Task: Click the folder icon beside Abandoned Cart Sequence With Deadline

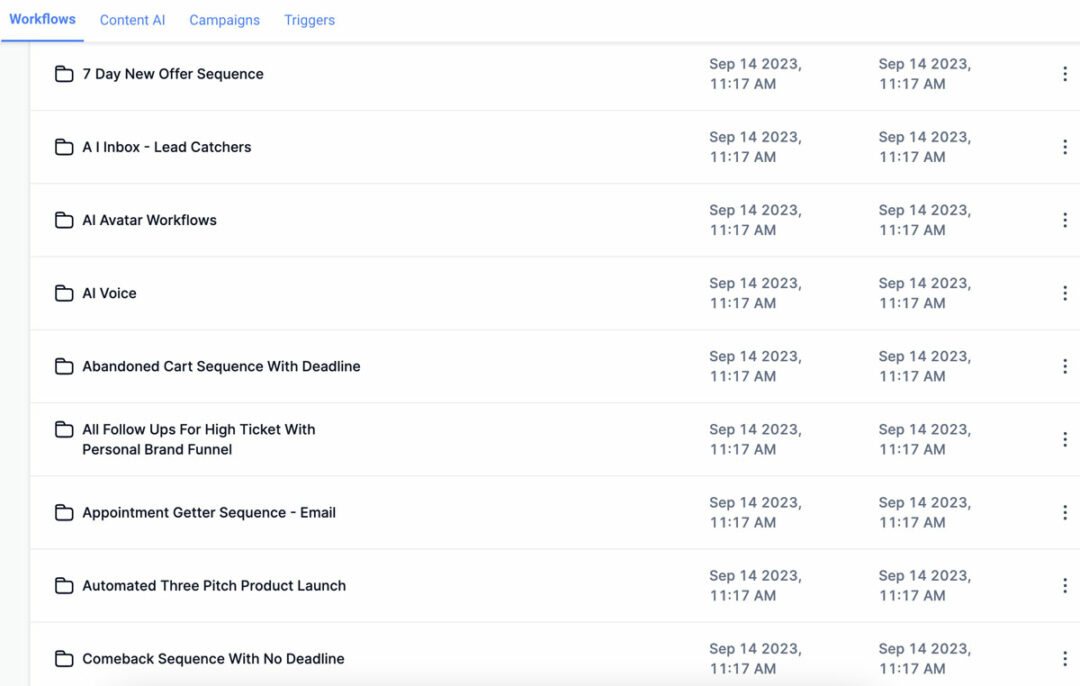Action: [x=63, y=366]
